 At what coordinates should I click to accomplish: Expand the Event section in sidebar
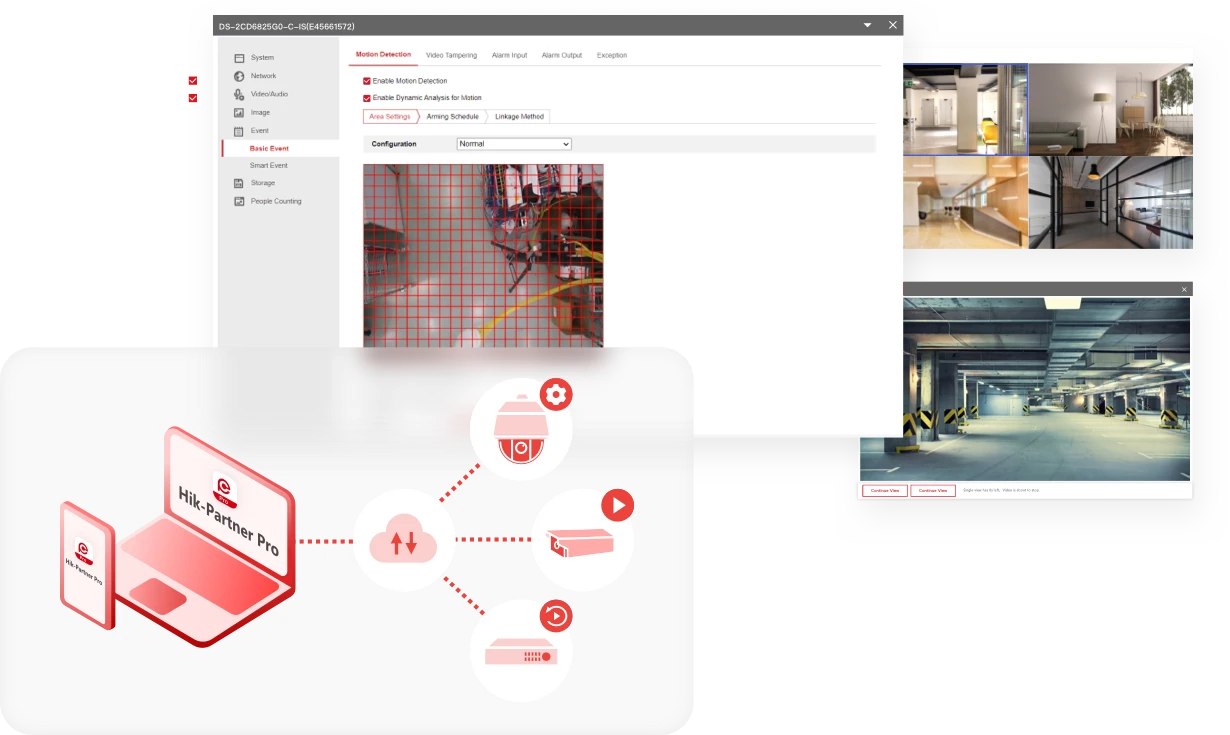259,131
